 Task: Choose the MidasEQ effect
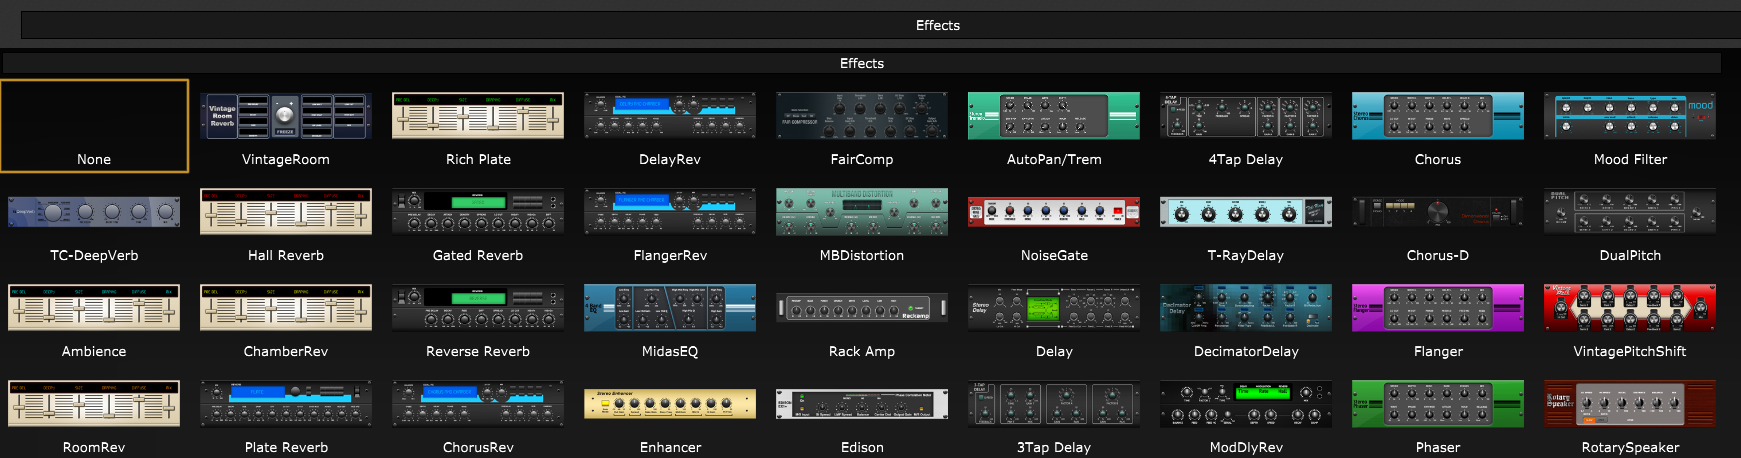pyautogui.click(x=670, y=318)
